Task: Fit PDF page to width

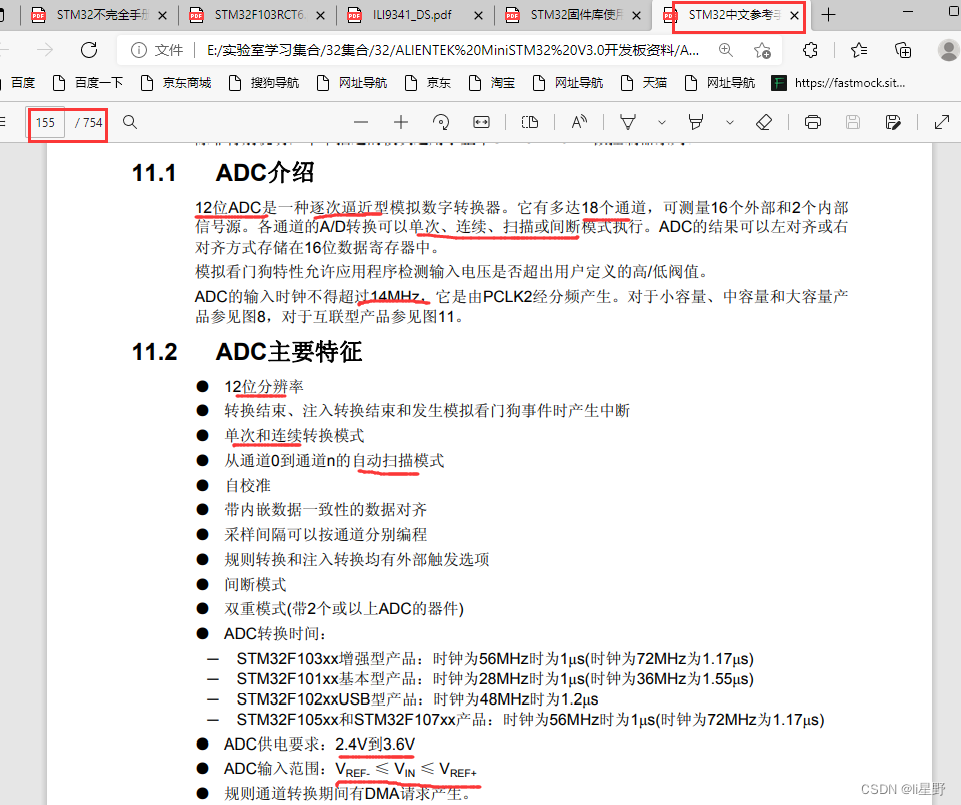Action: click(481, 123)
